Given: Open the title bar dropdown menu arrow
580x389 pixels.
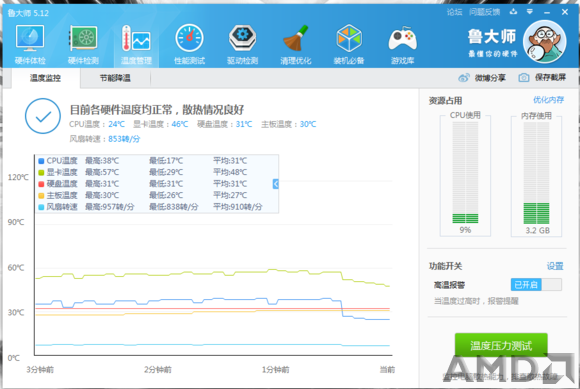Looking at the screenshot, I should point(530,12).
